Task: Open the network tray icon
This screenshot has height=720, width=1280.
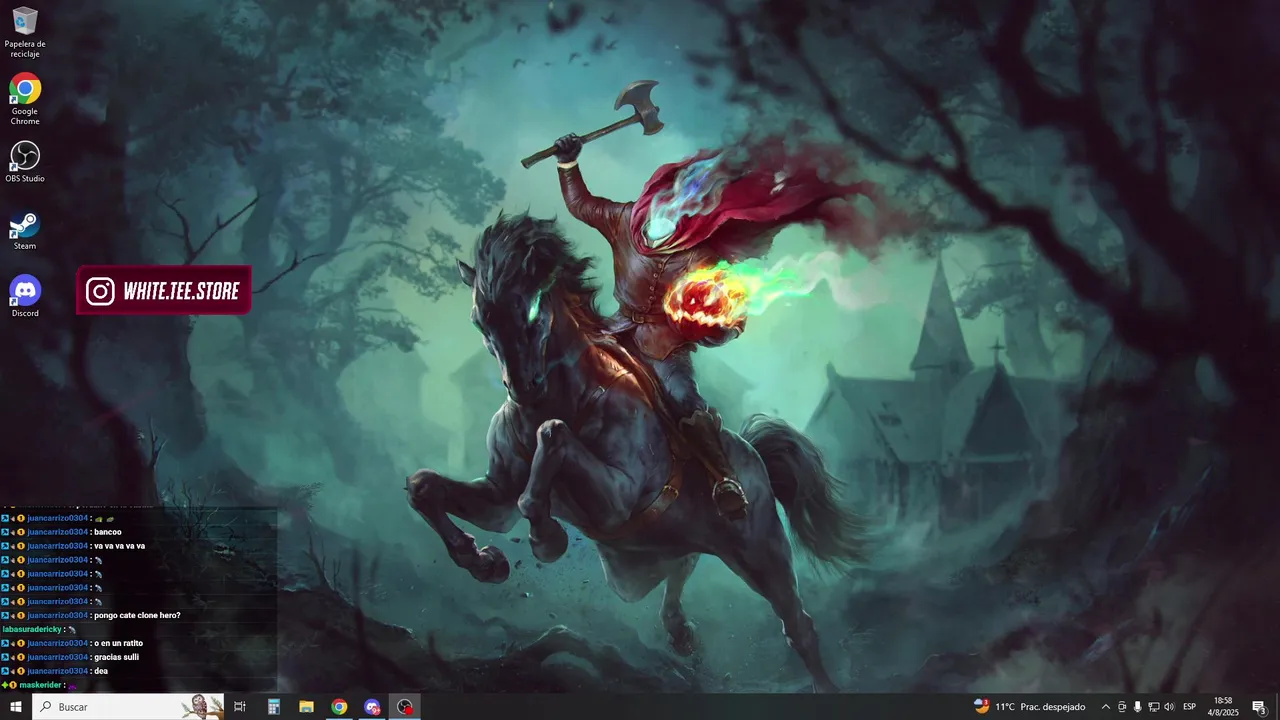Action: coord(1154,707)
